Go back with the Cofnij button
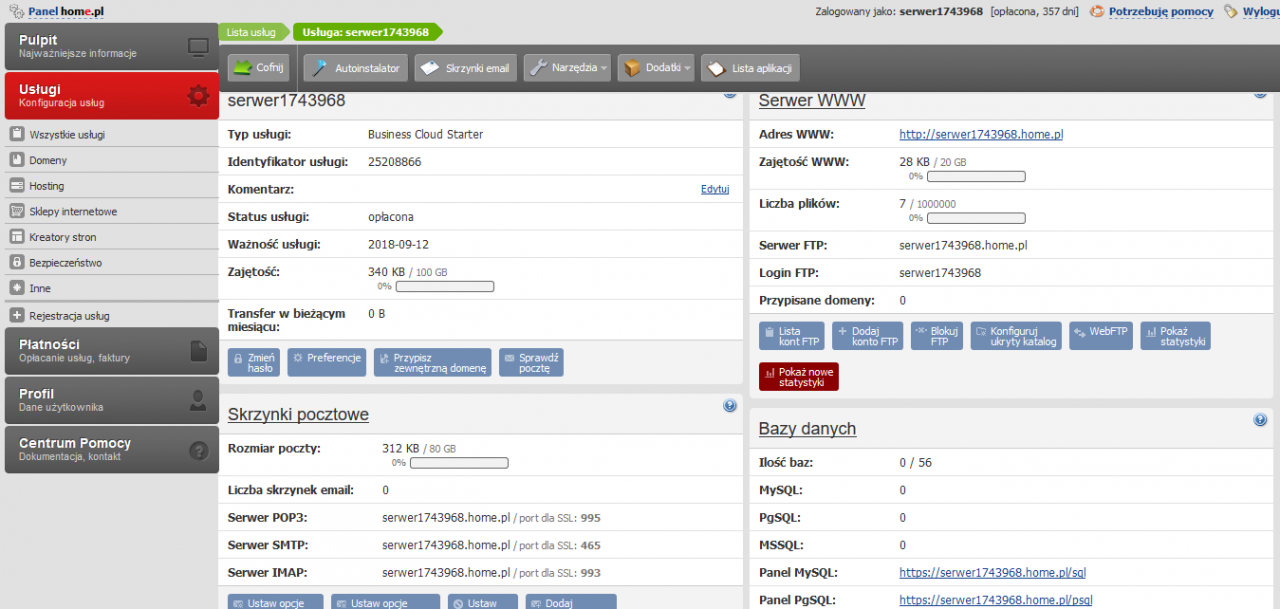The height and width of the screenshot is (609, 1280). [x=259, y=68]
